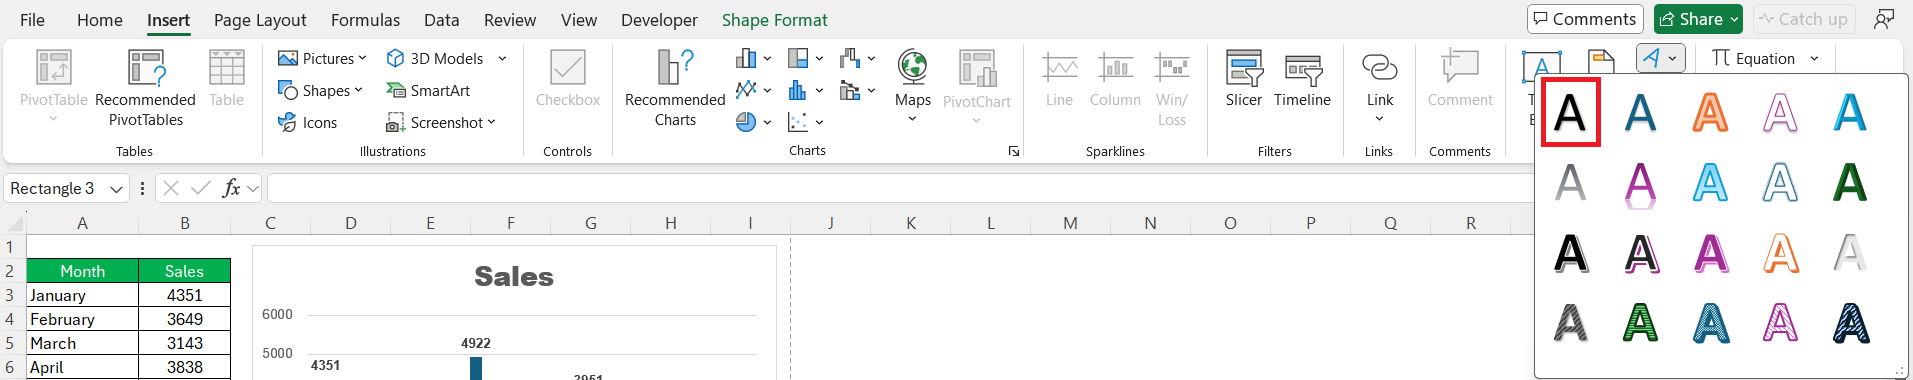Click the Recommended Charts button
This screenshot has height=380, width=1913.
pyautogui.click(x=675, y=88)
